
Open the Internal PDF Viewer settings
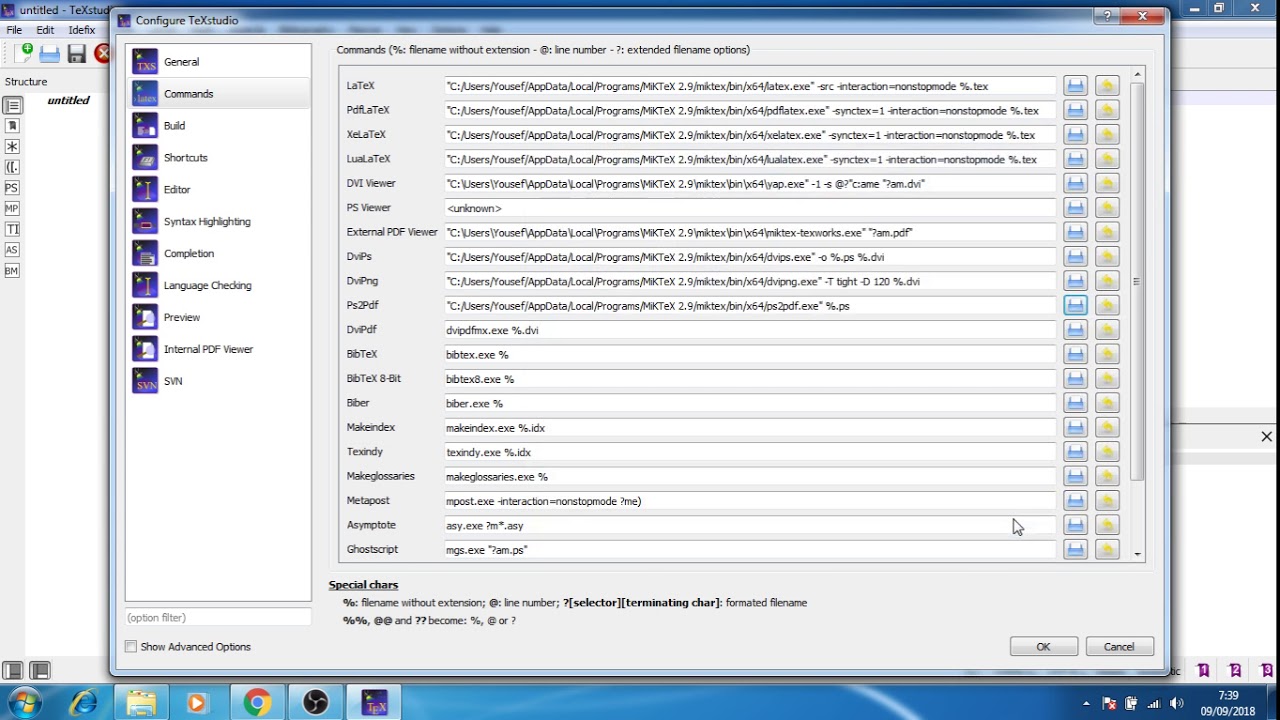coord(208,349)
